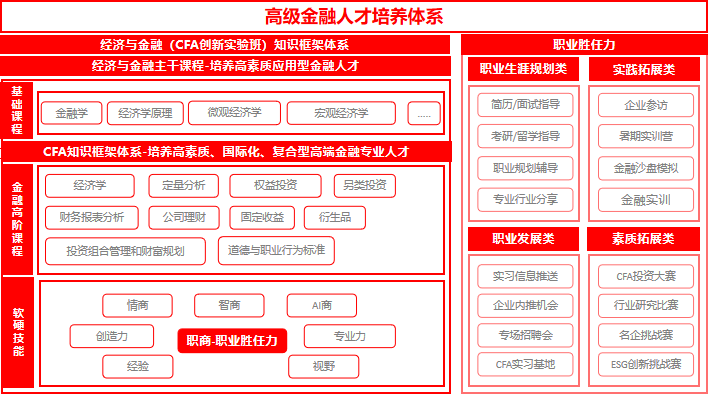
Task: Select the 专场招聘会 item
Action: (x=525, y=336)
